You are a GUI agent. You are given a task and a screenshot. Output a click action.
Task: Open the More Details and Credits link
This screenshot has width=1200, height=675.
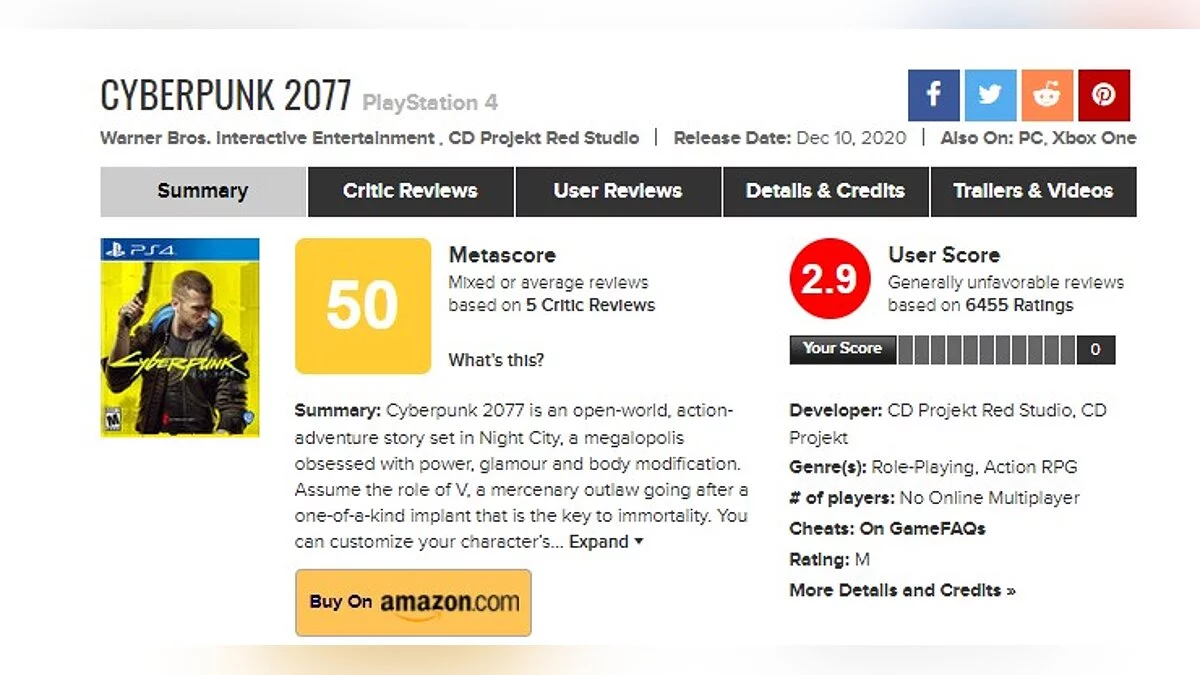902,590
